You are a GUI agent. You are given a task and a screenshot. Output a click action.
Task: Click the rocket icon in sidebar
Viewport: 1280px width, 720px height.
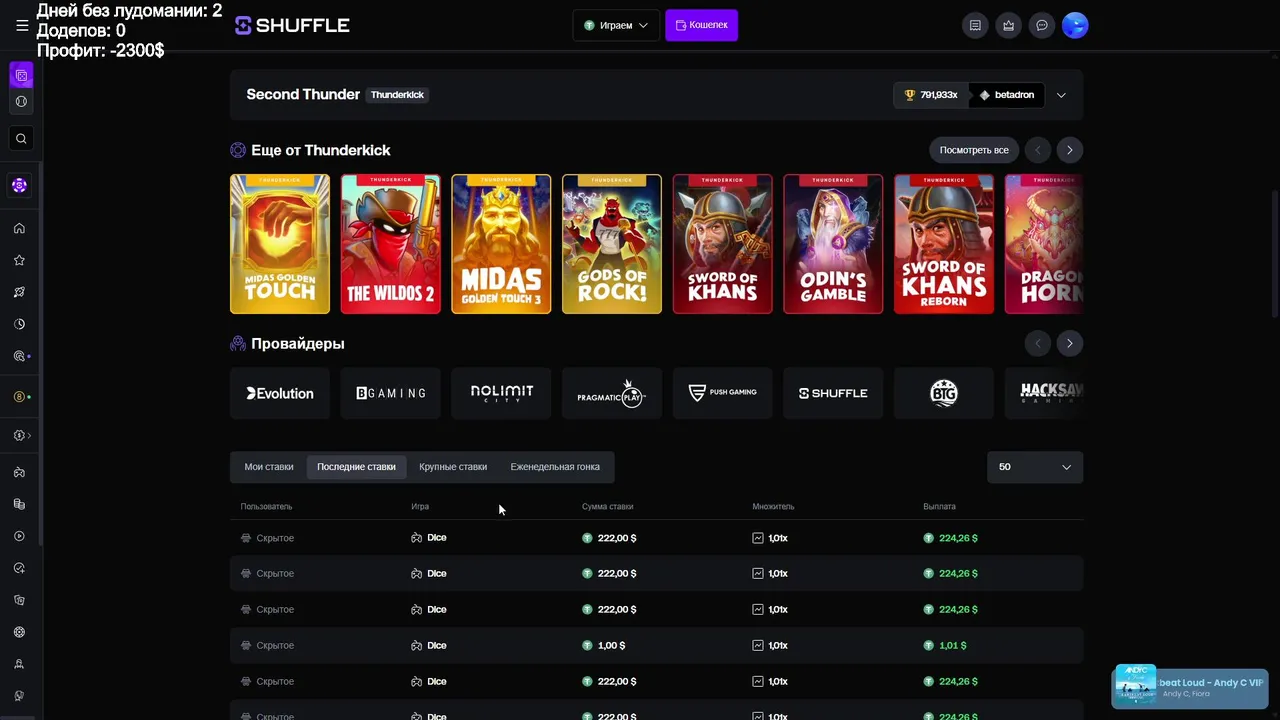[19, 292]
